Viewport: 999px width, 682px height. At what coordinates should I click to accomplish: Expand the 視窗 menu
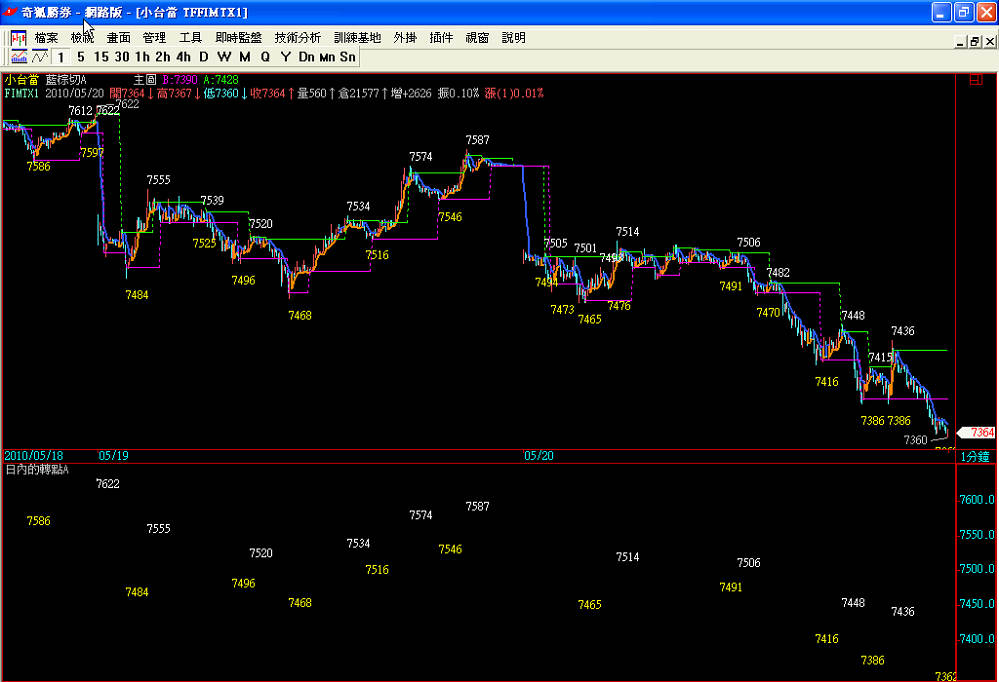[x=477, y=38]
